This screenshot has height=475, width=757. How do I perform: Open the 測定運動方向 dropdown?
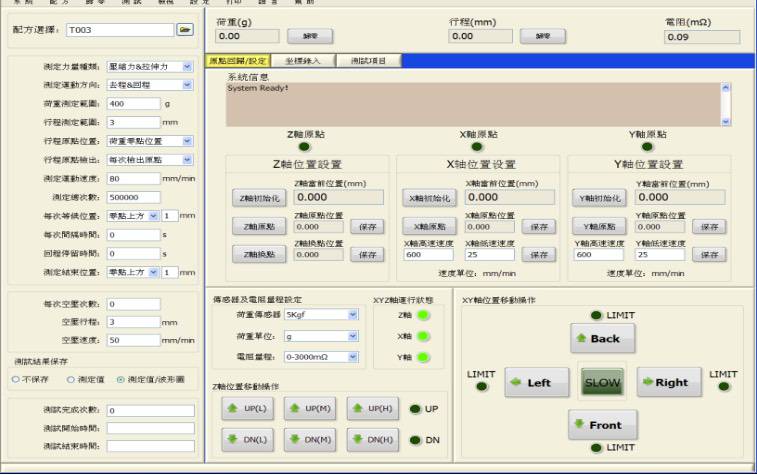[x=187, y=85]
